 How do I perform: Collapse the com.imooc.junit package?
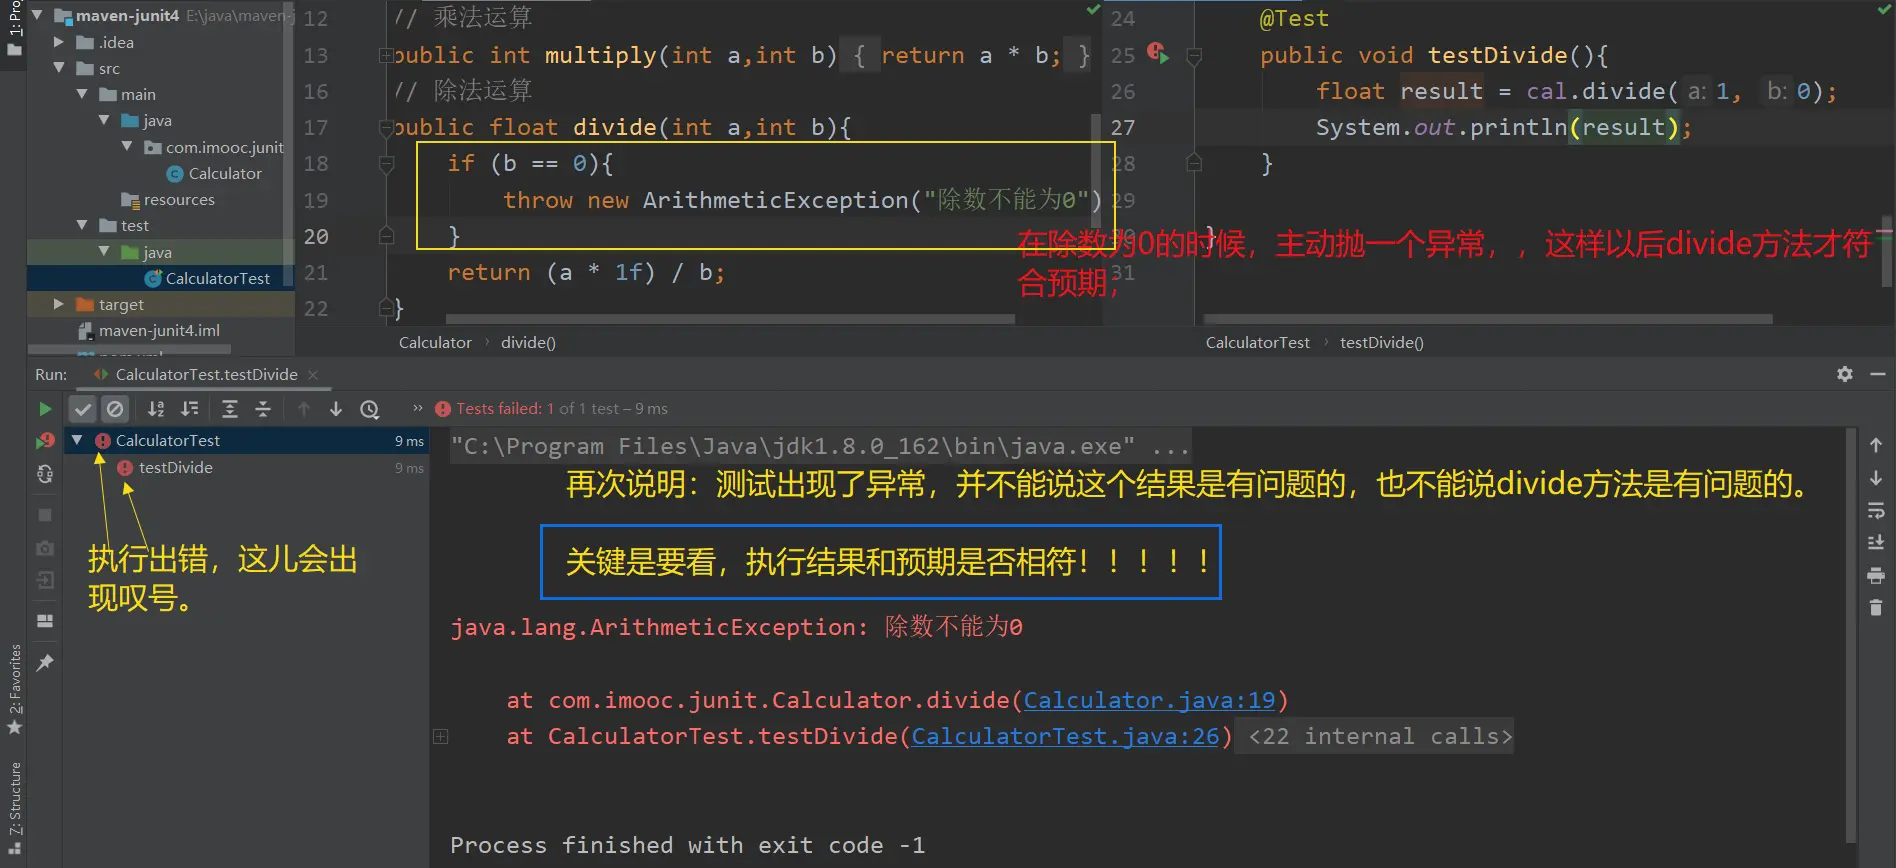127,147
